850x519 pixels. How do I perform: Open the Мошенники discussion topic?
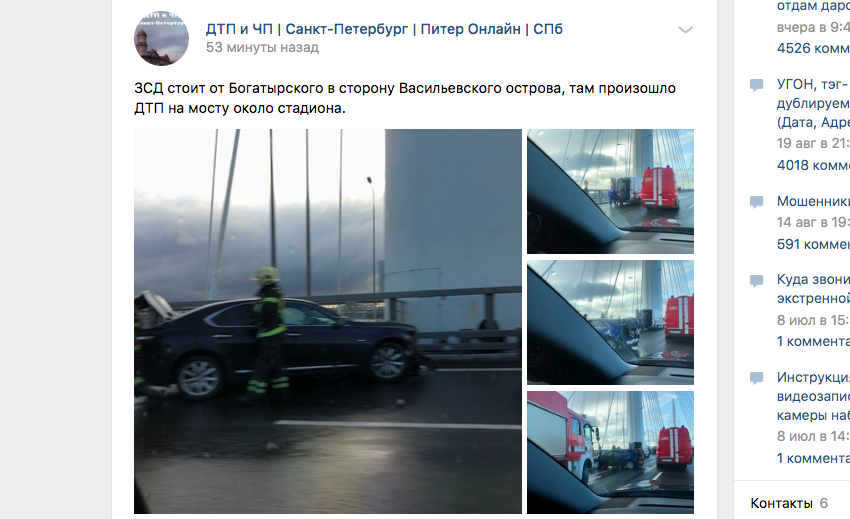coord(813,201)
